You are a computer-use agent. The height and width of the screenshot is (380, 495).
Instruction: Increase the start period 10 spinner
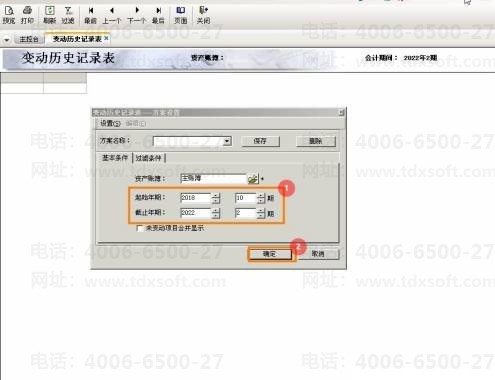click(x=261, y=196)
